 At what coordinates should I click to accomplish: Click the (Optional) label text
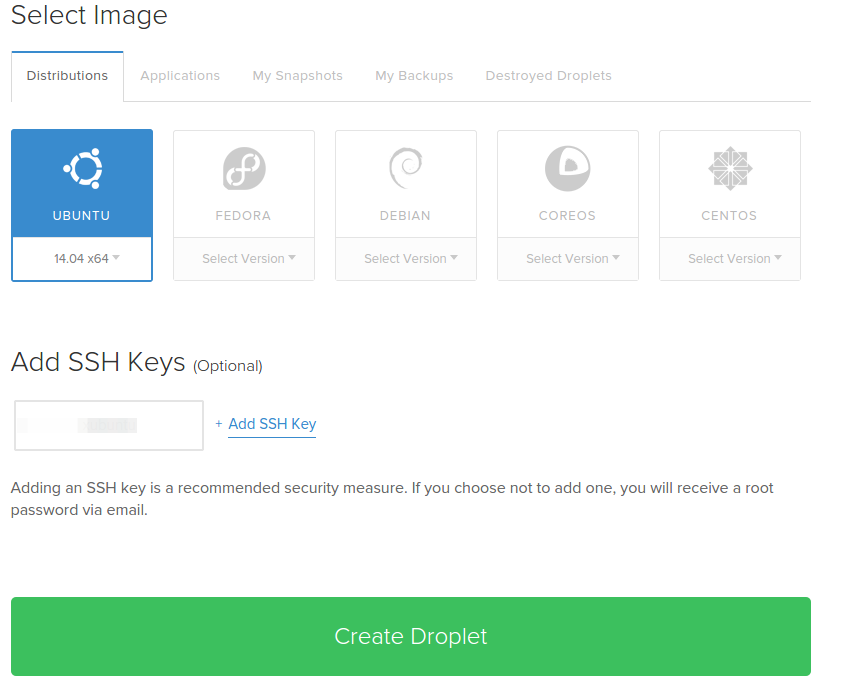tap(228, 366)
